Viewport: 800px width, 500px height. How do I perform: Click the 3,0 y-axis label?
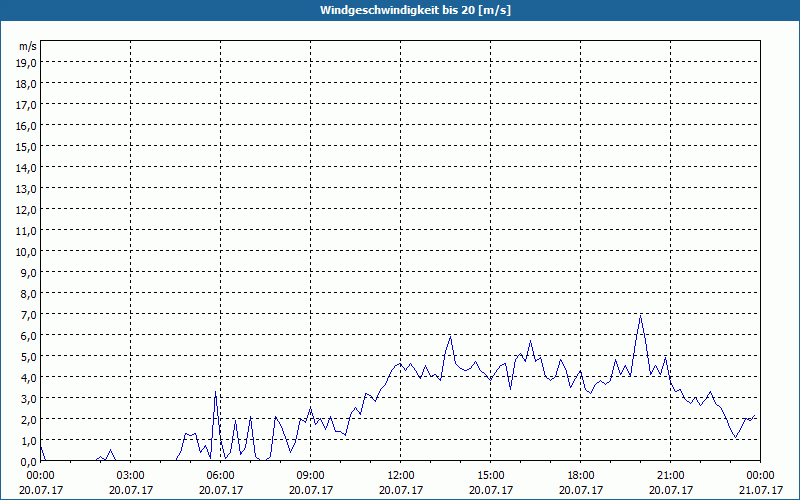[x=28, y=399]
